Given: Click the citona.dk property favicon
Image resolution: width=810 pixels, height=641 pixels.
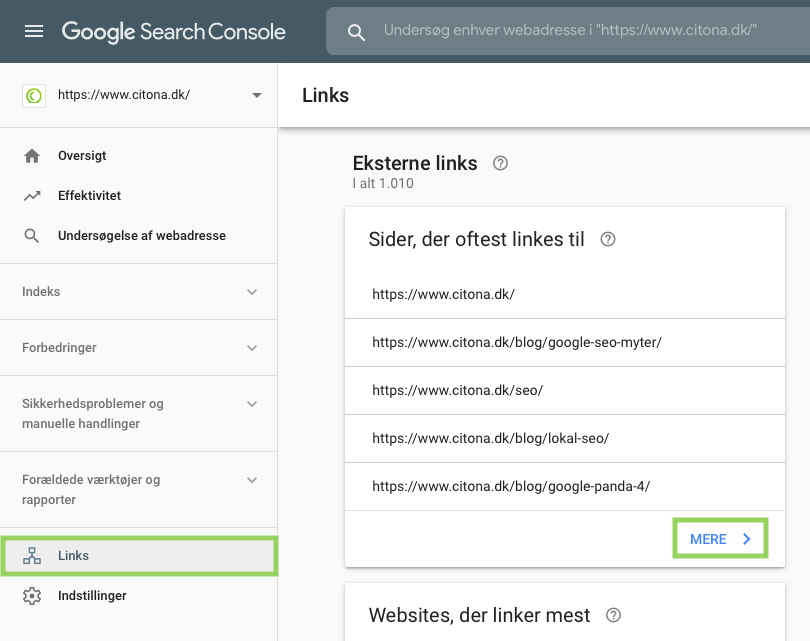Looking at the screenshot, I should 34,96.
